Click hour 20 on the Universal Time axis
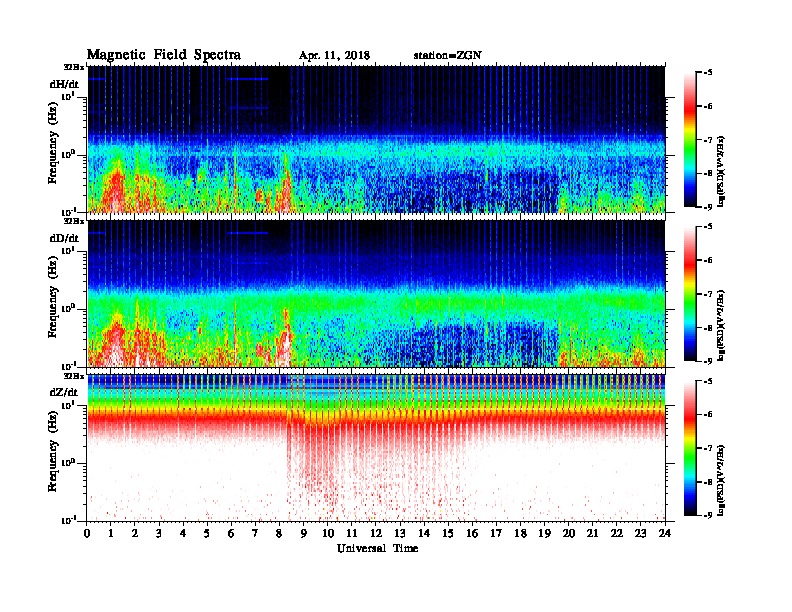This screenshot has height=612, width=792. 568,533
